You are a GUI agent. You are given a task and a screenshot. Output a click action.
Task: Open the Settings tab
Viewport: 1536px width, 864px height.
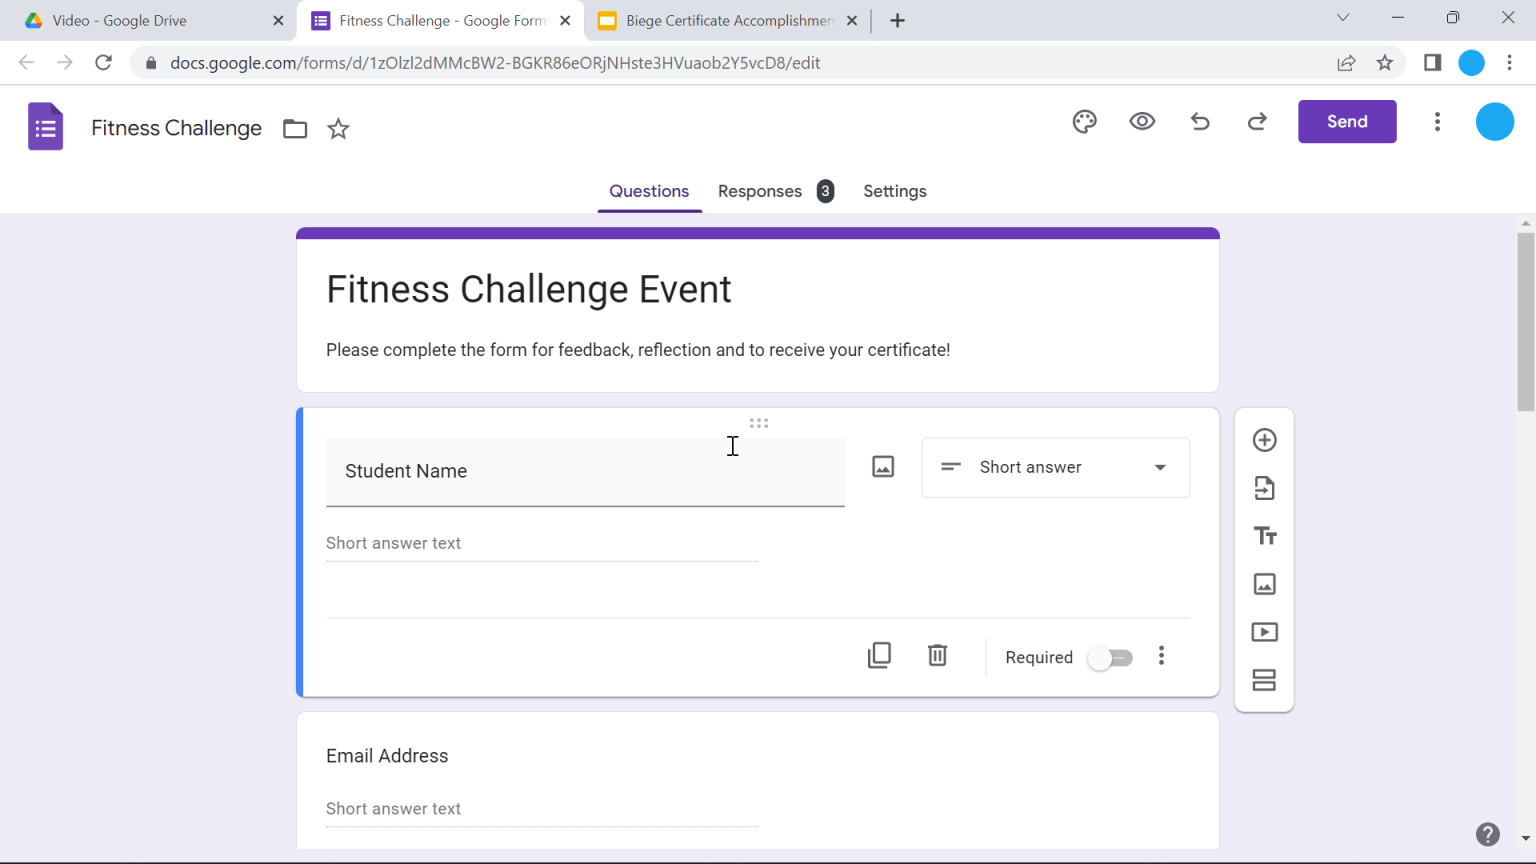pyautogui.click(x=895, y=191)
